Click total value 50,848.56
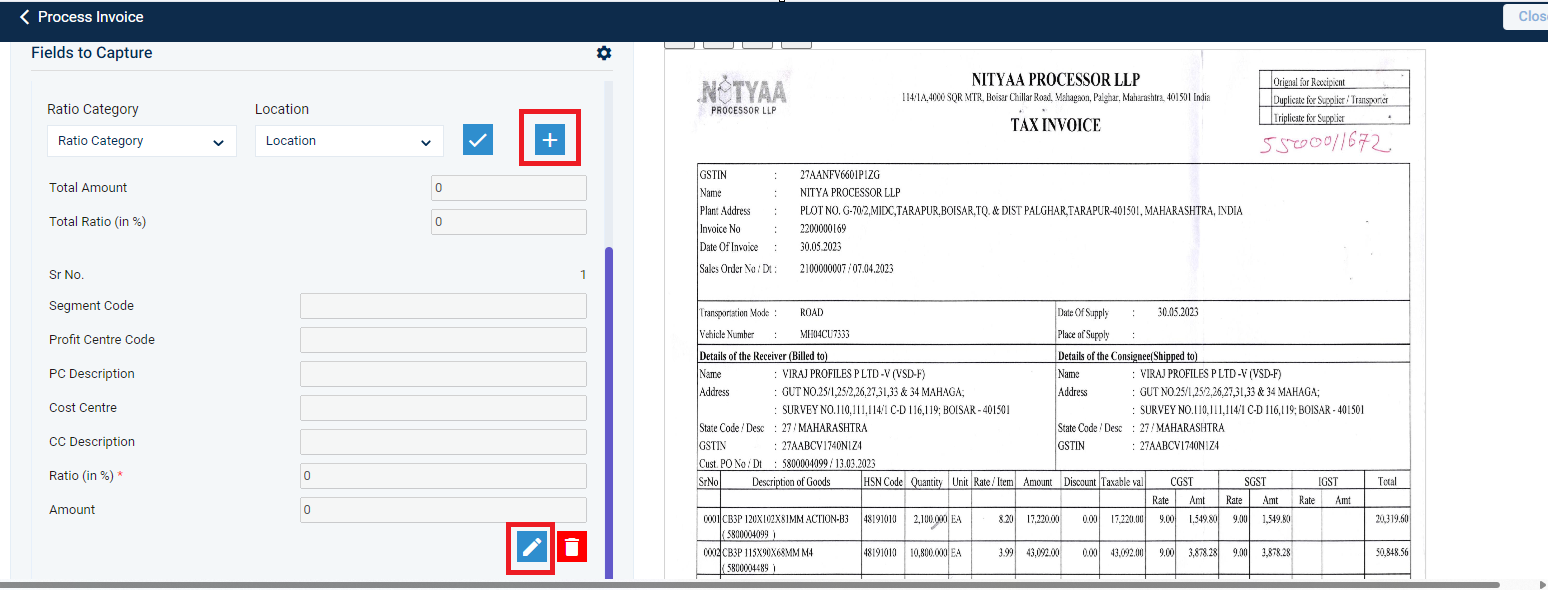The width and height of the screenshot is (1548, 590). point(1392,552)
